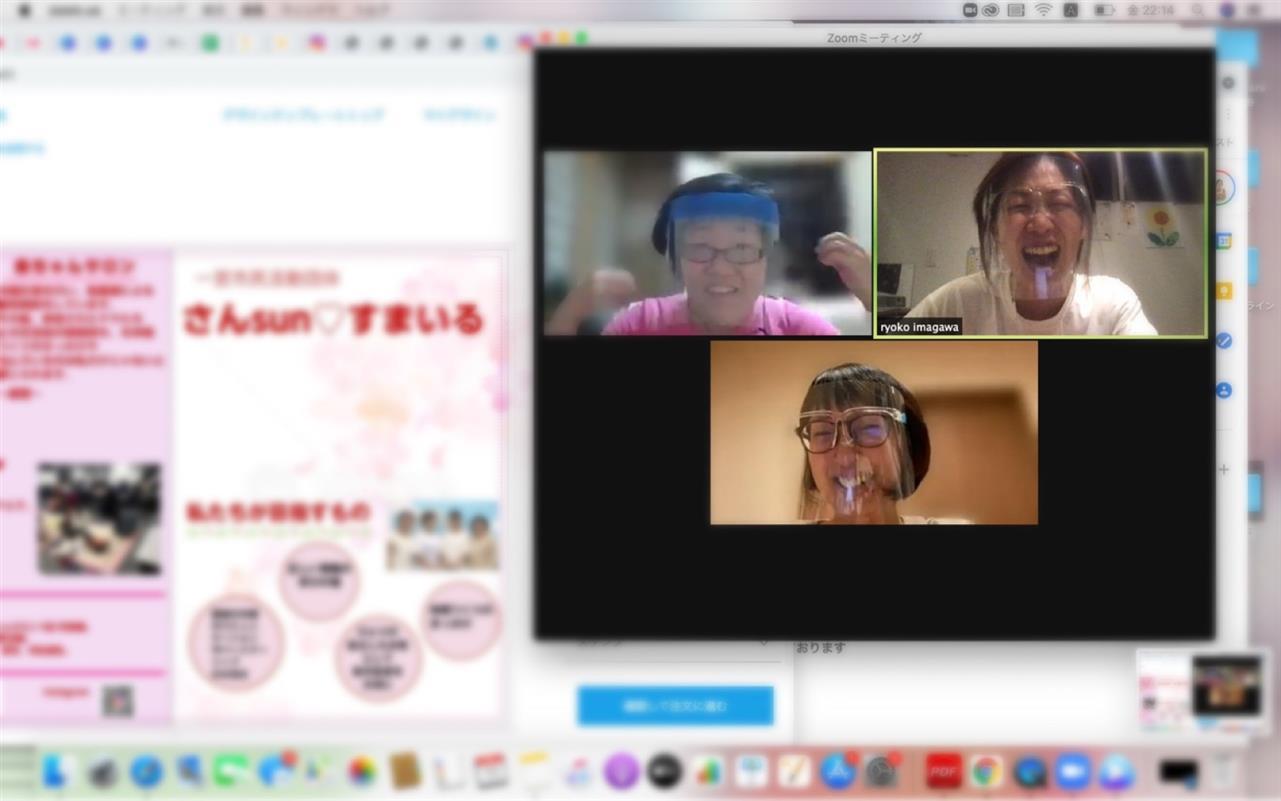
Task: Open the Zoom app in the Dock
Action: (1073, 771)
